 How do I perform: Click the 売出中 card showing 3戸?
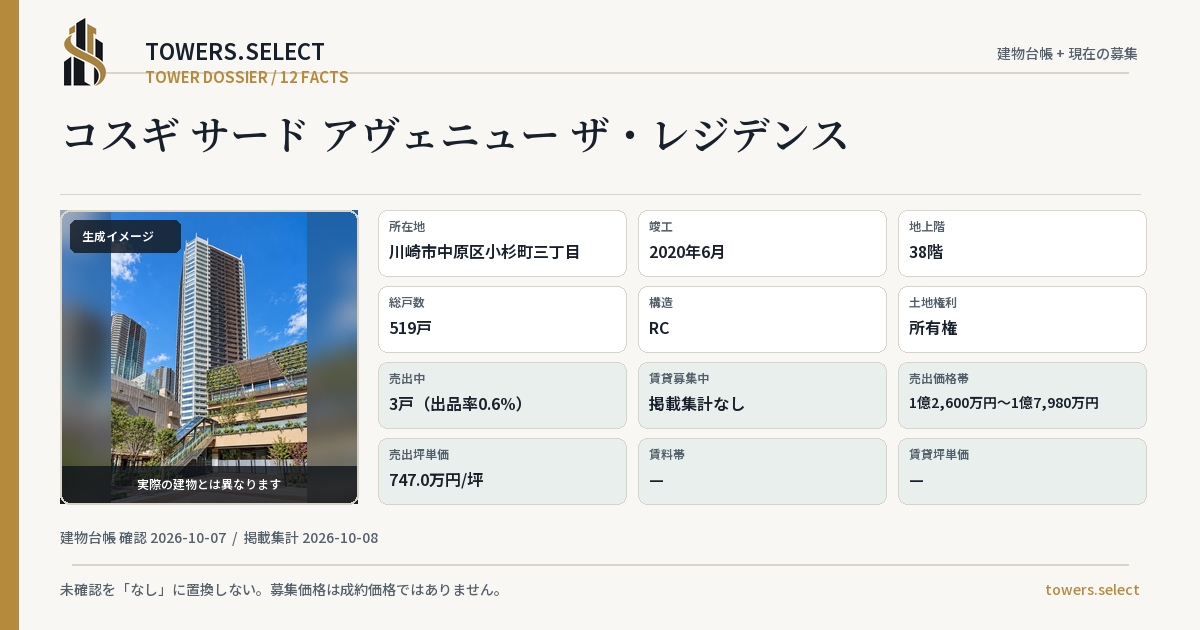coord(502,395)
